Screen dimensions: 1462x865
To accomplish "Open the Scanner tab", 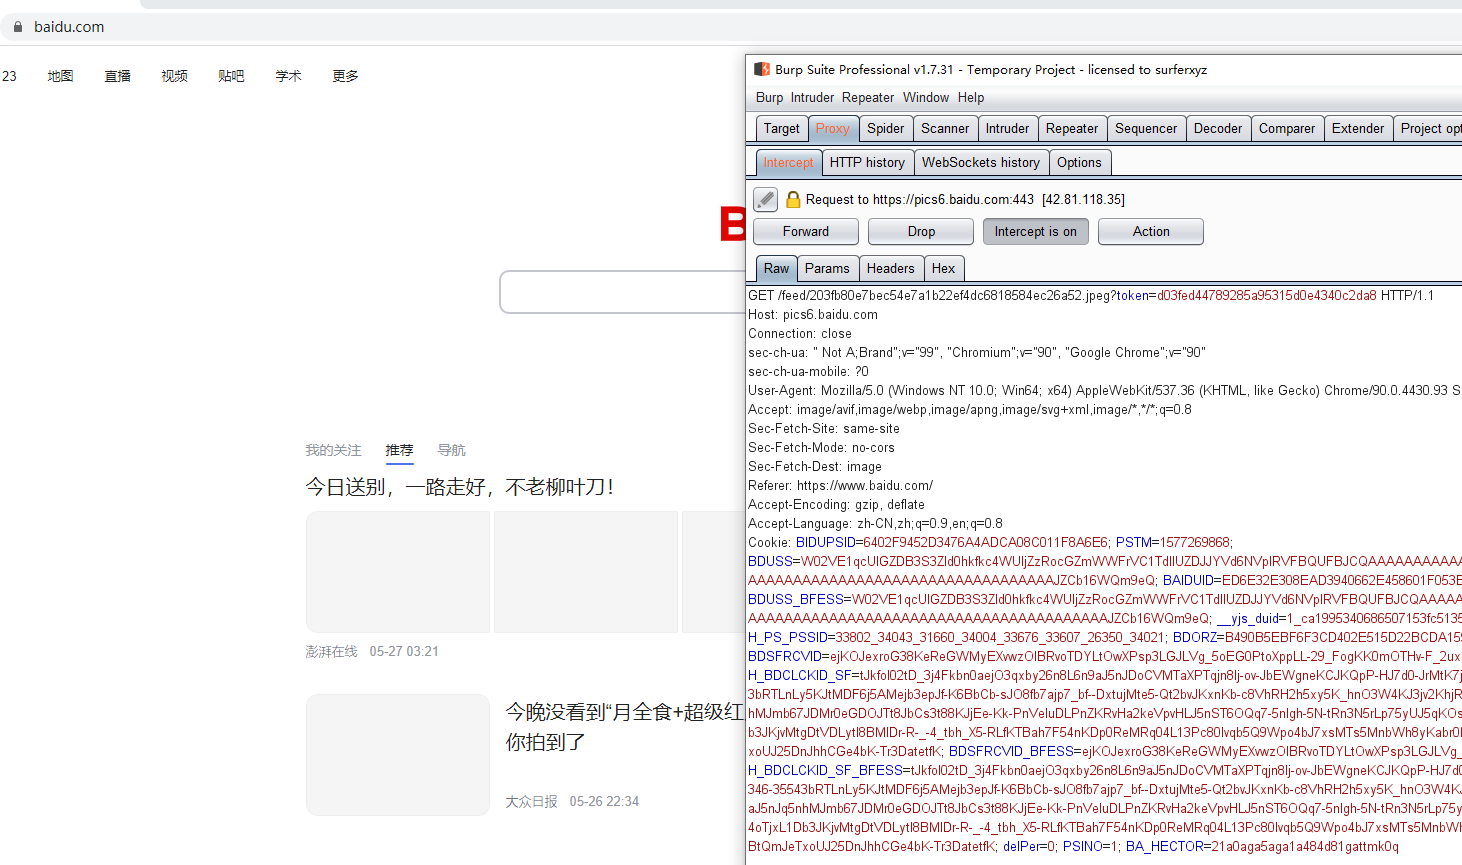I will click(x=945, y=129).
